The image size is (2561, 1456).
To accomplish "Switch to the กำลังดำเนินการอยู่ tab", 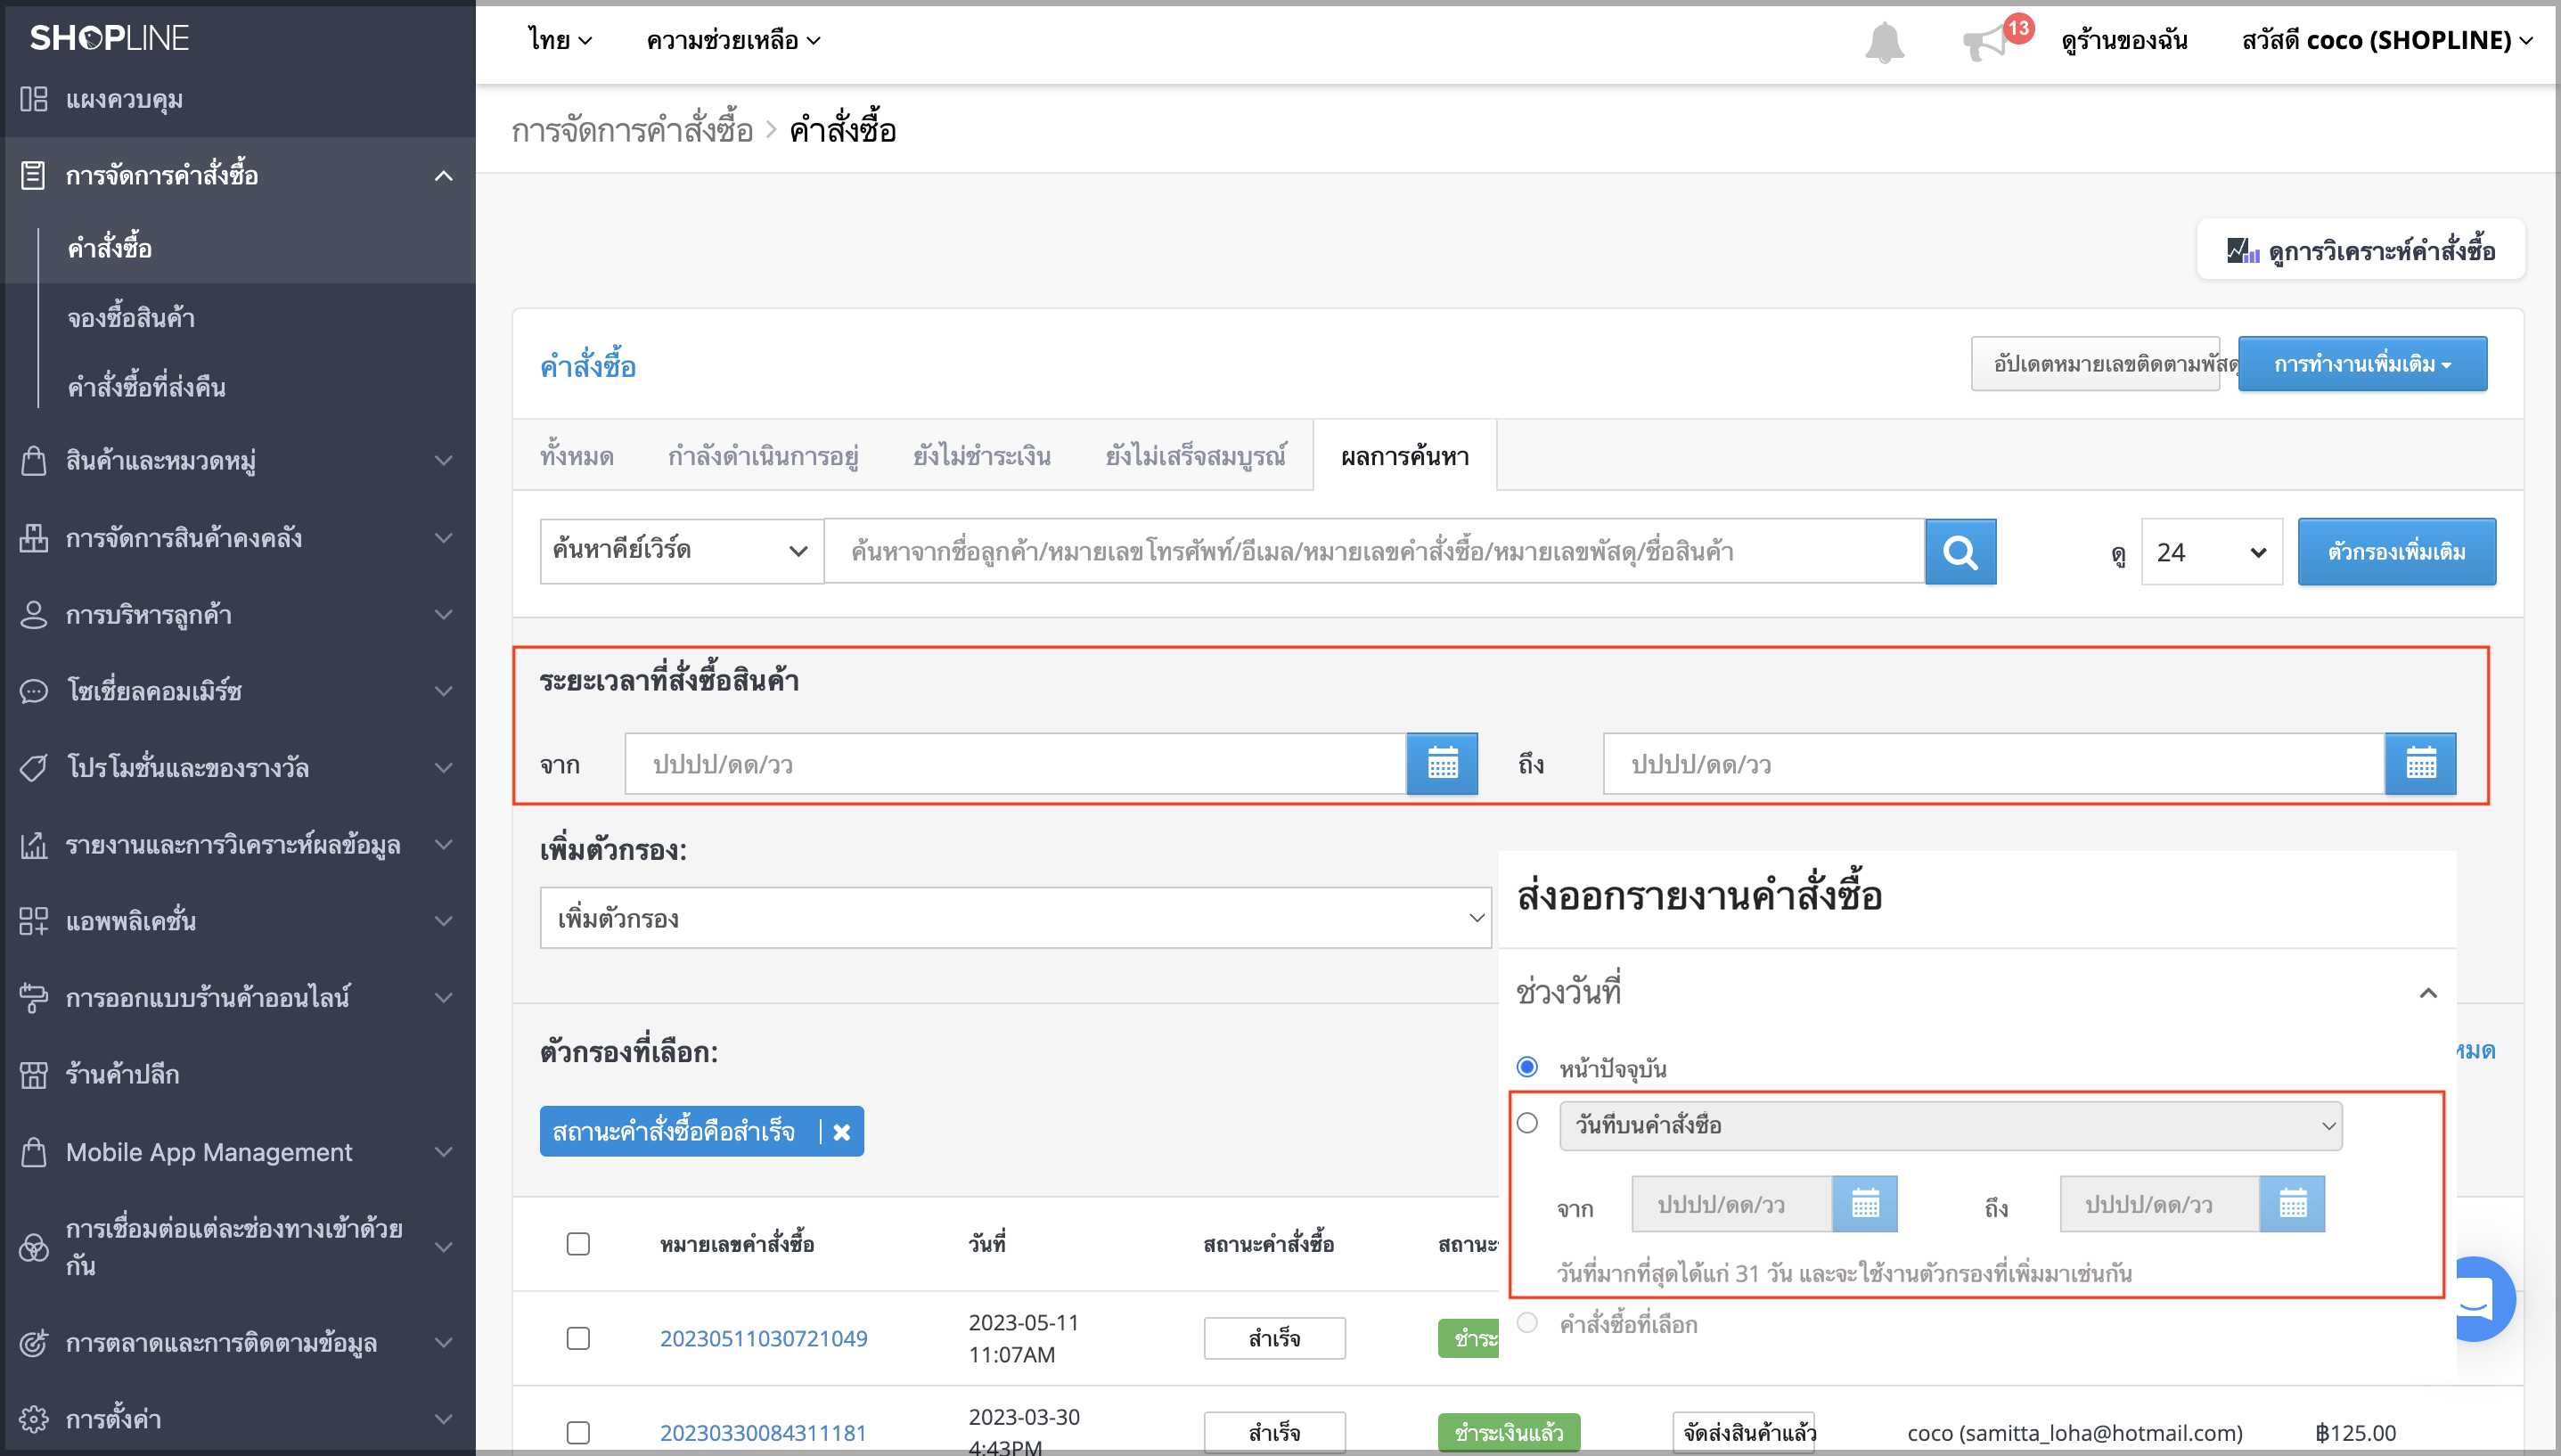I will coord(763,456).
